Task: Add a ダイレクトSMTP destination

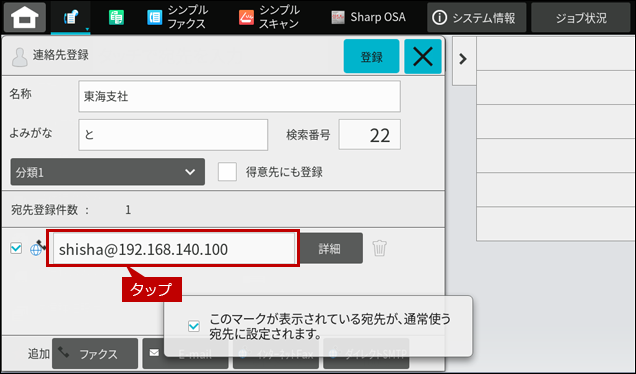Action: [x=366, y=354]
